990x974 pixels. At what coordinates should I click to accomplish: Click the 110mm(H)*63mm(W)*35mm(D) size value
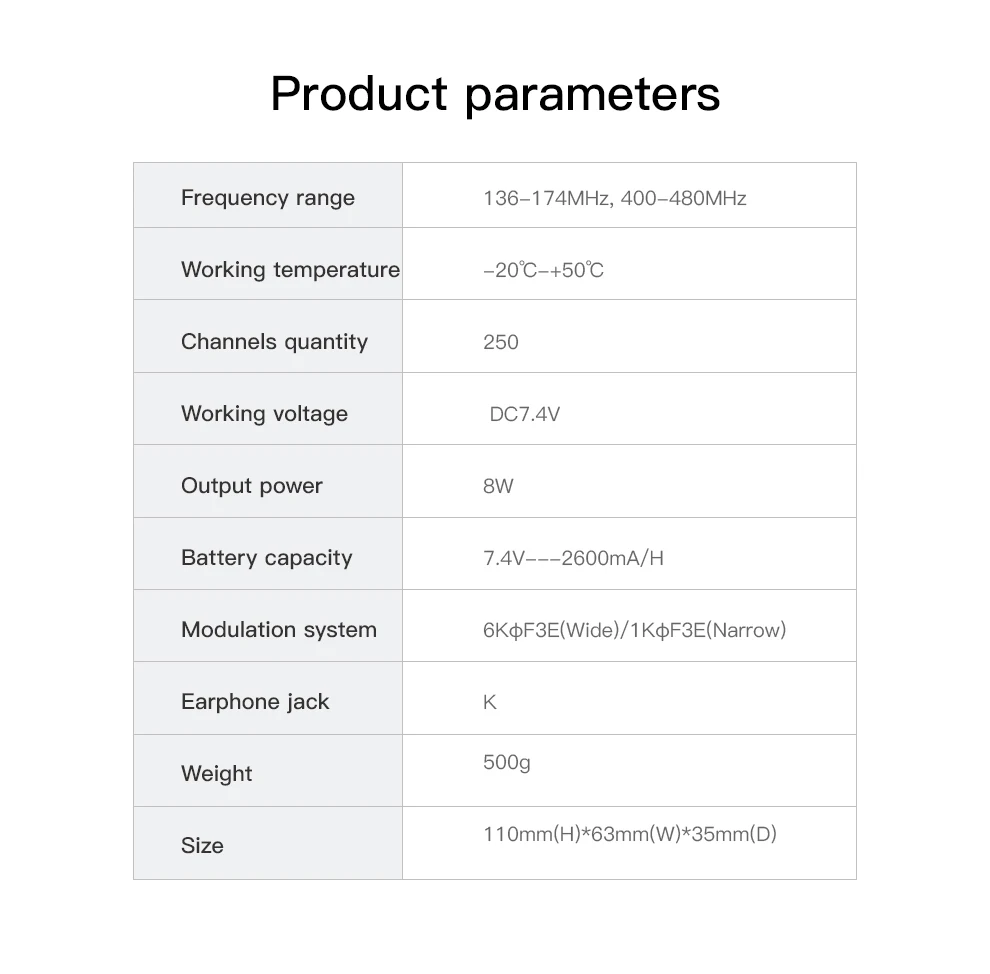pyautogui.click(x=629, y=834)
